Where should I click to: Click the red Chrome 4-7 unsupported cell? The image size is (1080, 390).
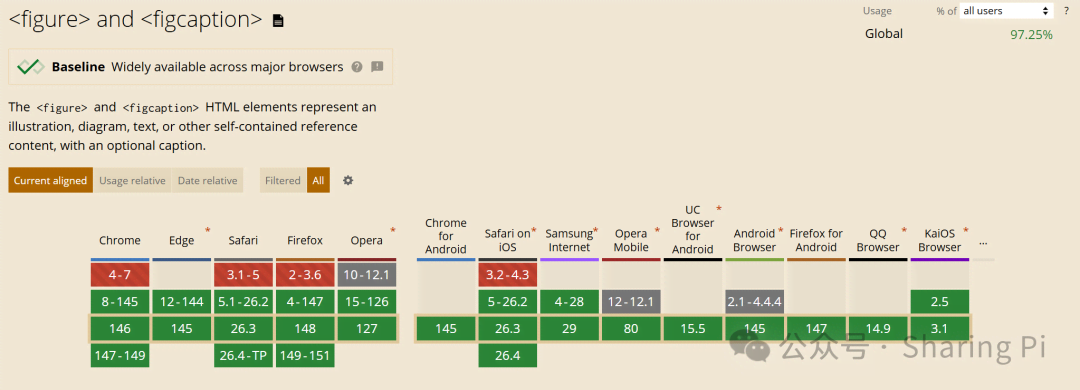pos(120,275)
